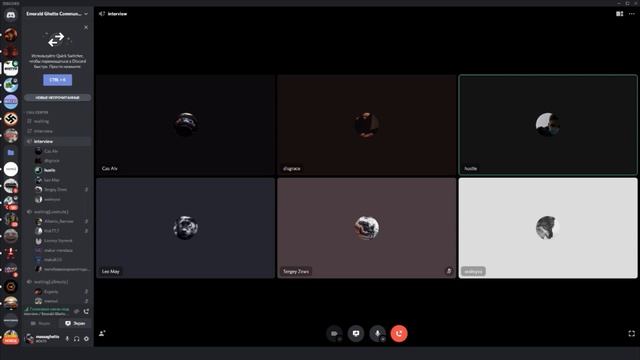This screenshot has width=640, height=360.
Task: Click the blue CTRL+K button
Action: click(x=58, y=80)
